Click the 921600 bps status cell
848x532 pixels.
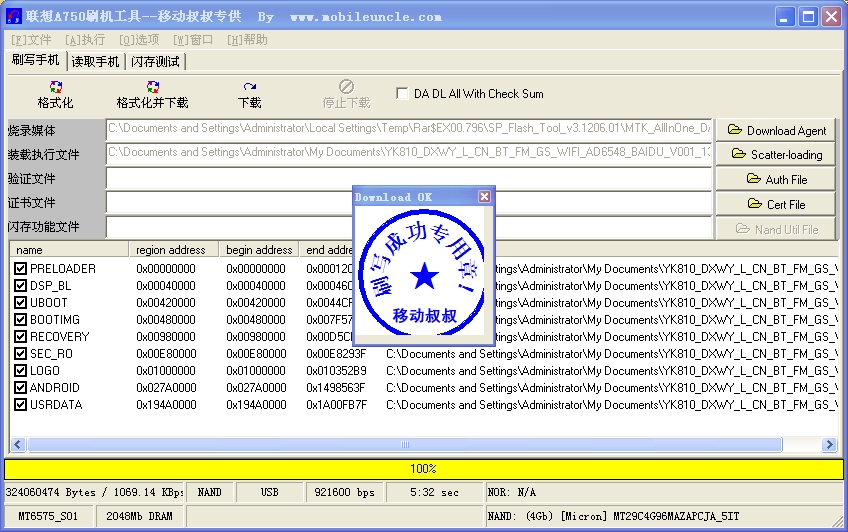344,493
